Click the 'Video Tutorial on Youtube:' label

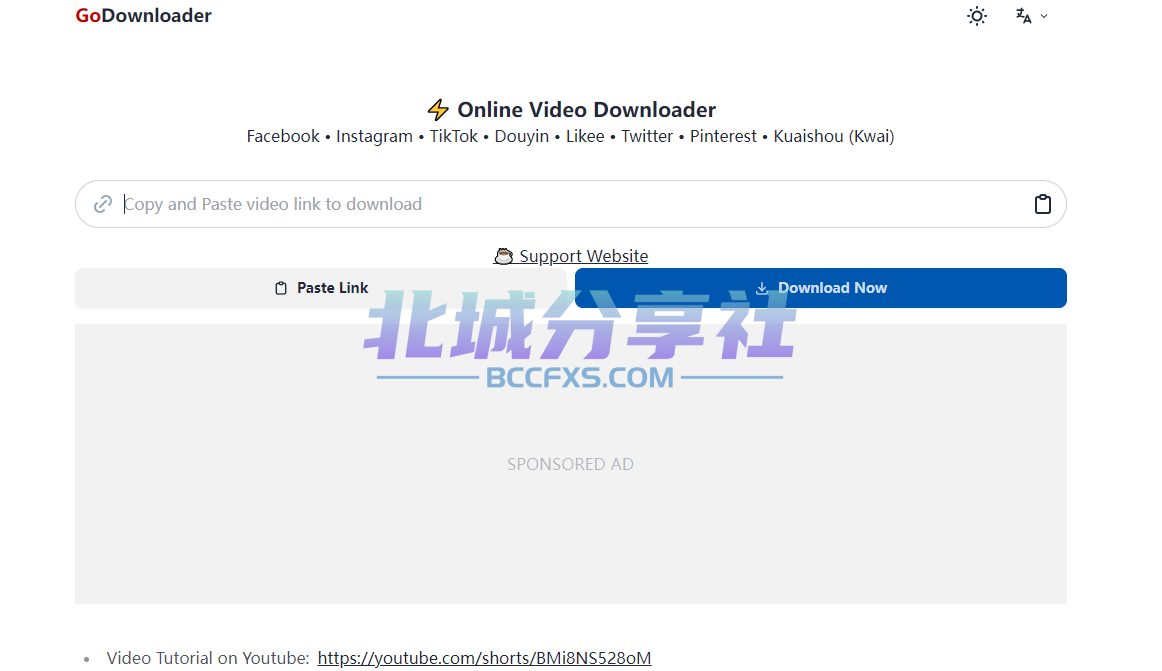click(x=208, y=658)
